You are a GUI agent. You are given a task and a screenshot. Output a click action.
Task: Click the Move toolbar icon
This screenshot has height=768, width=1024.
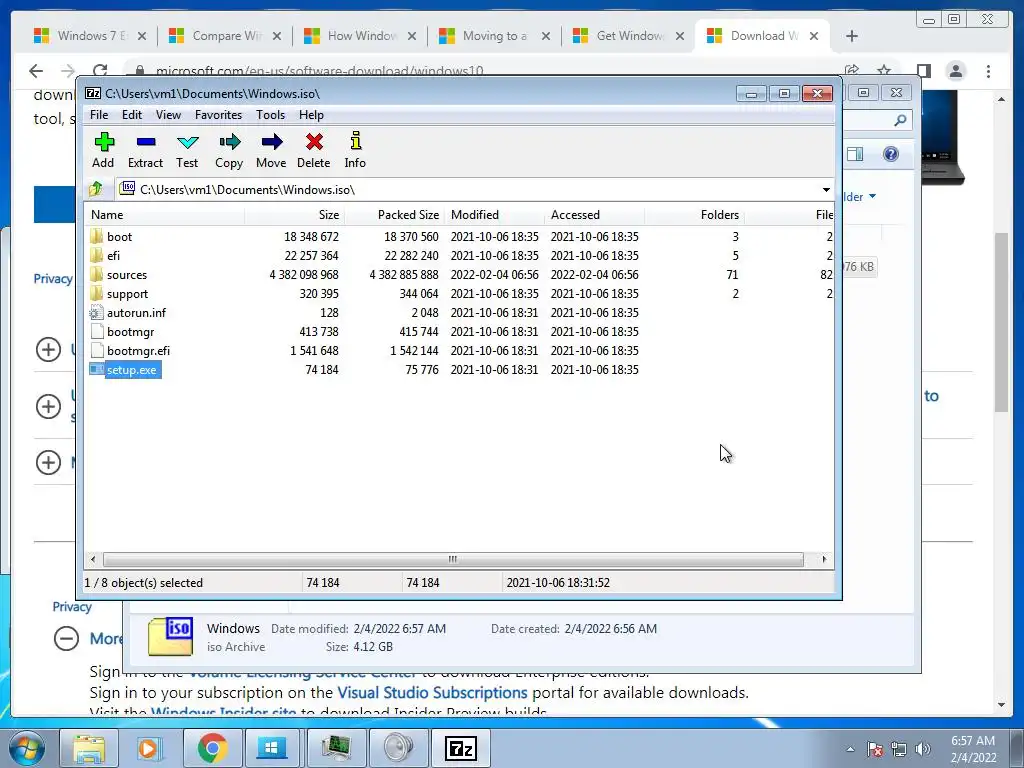click(x=271, y=150)
